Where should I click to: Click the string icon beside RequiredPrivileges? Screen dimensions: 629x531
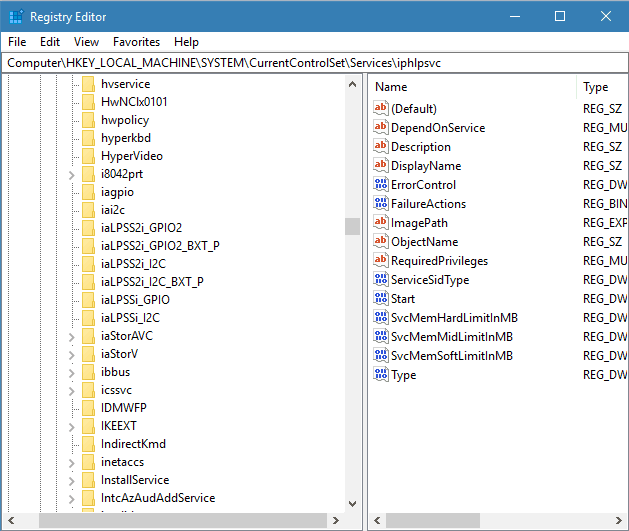tap(381, 260)
